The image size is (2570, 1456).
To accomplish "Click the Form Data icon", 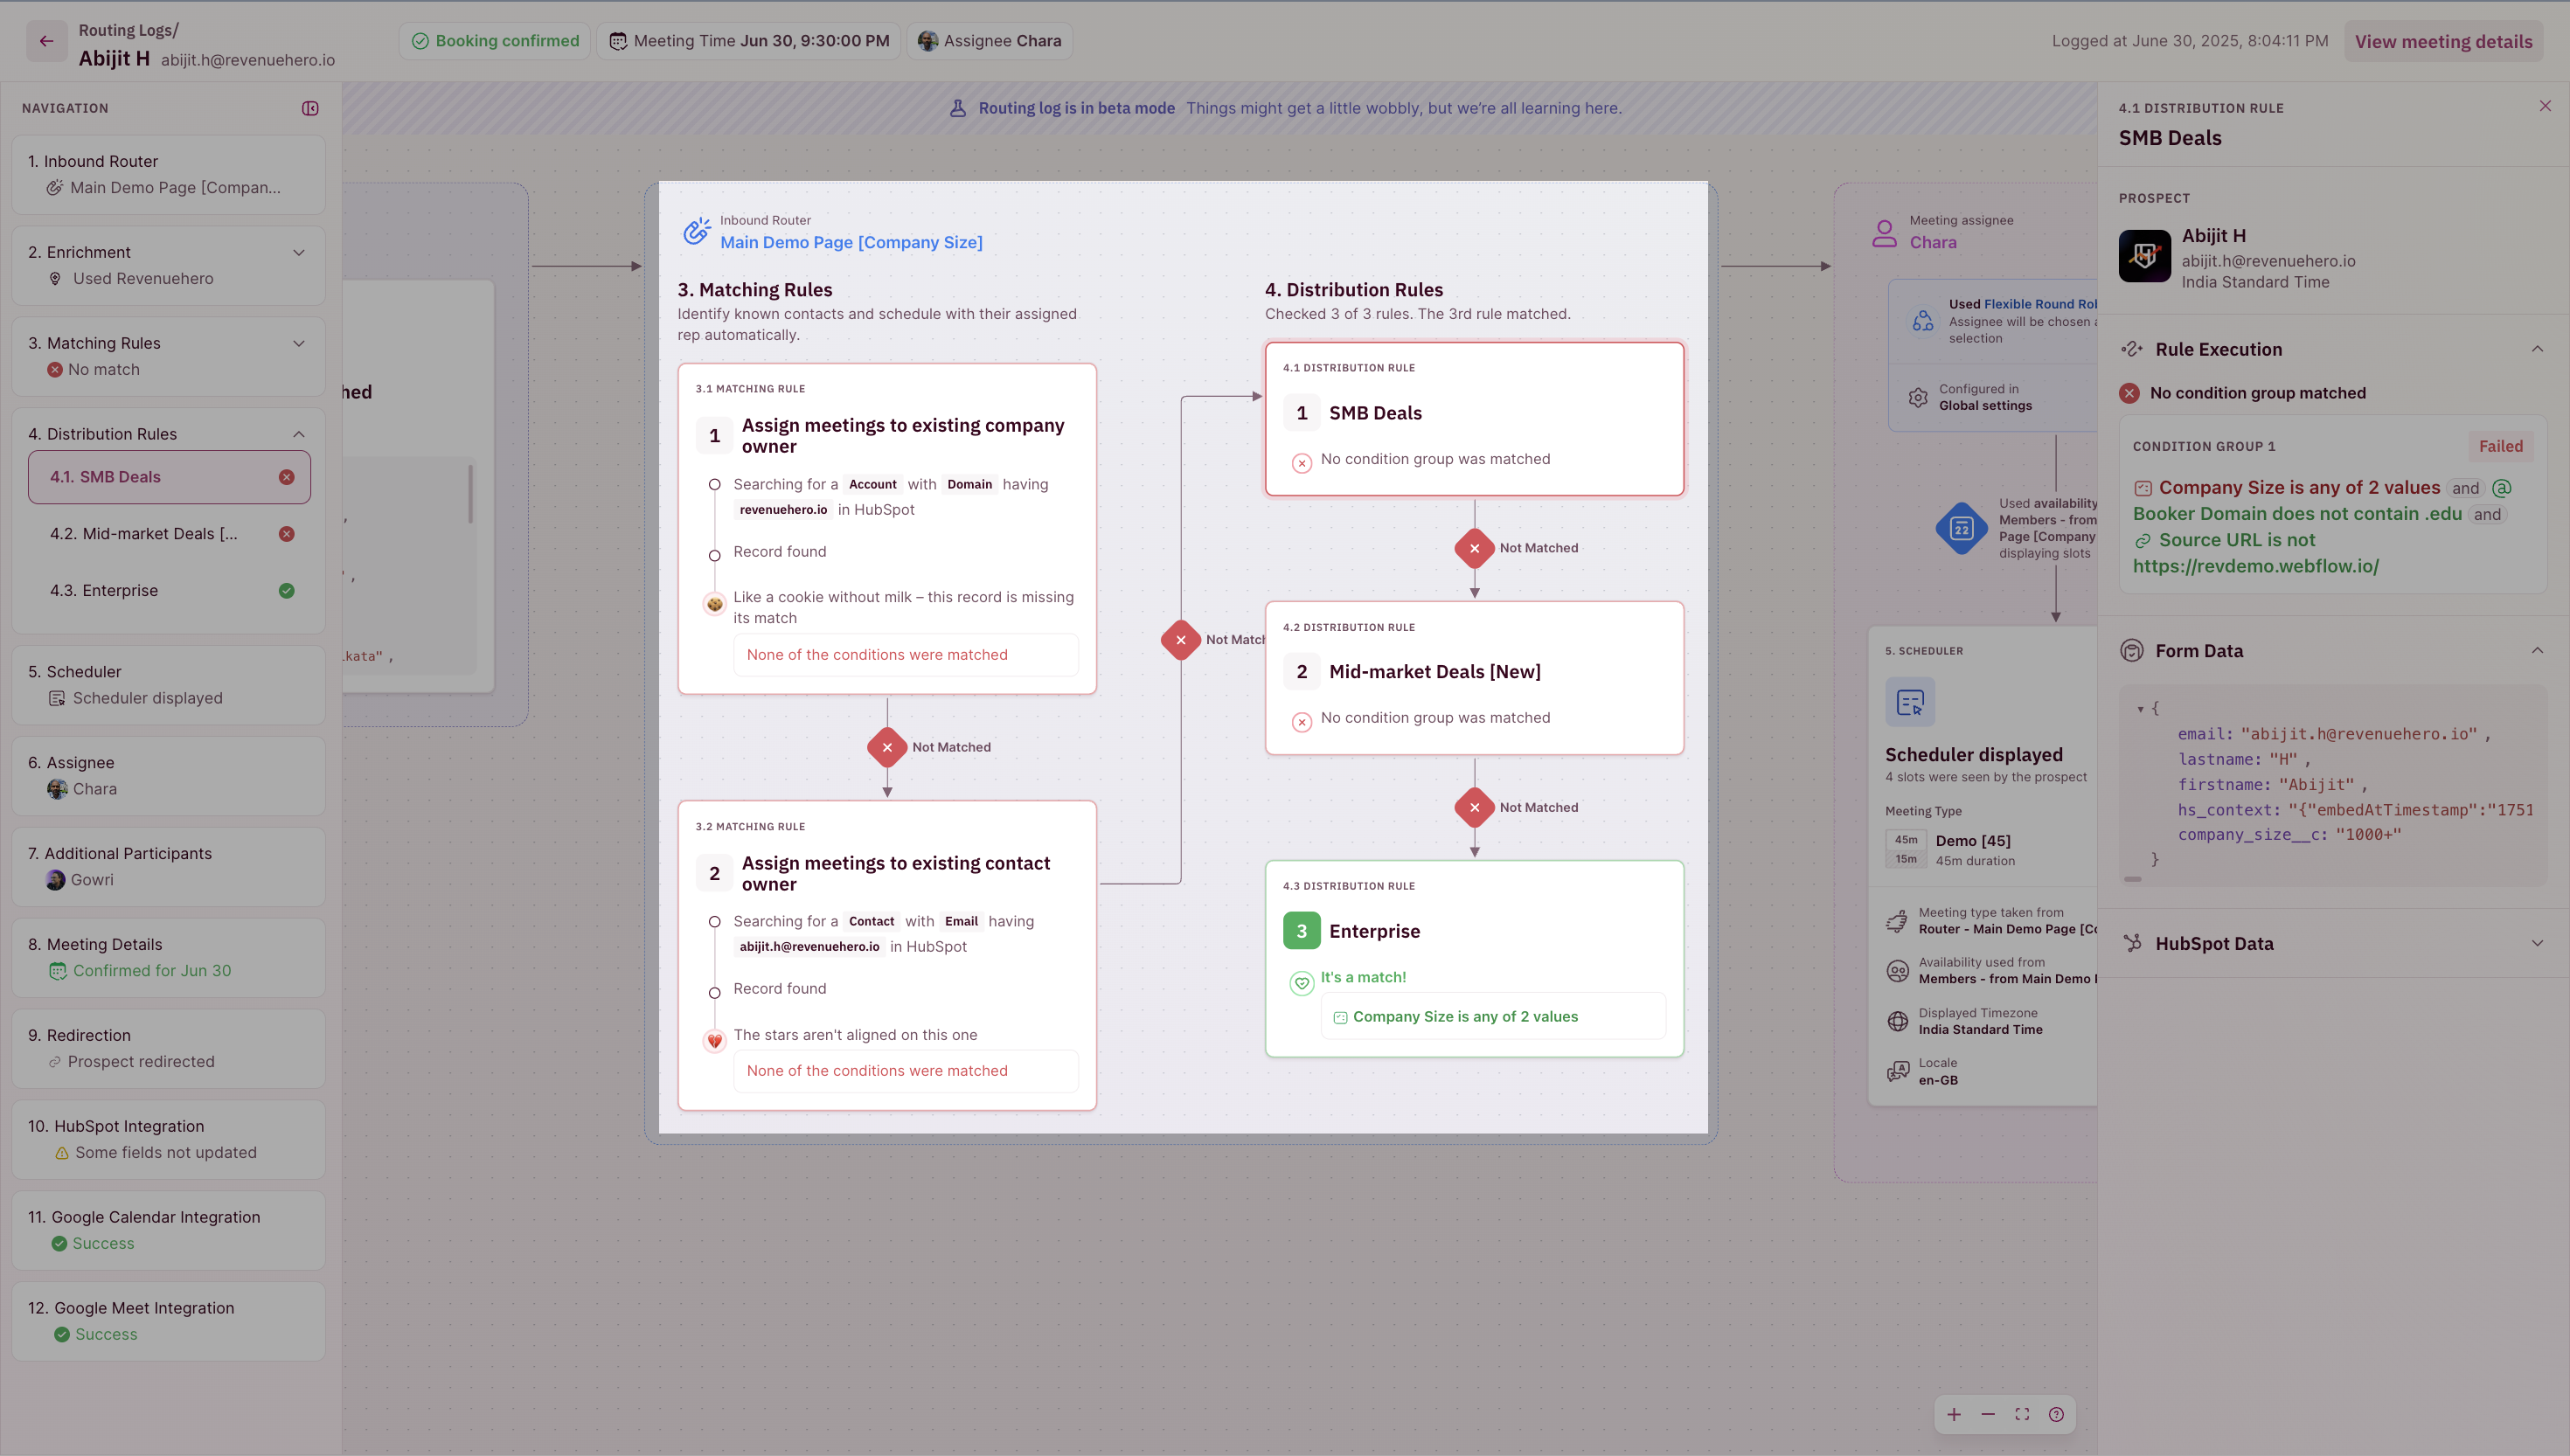I will click(2132, 651).
